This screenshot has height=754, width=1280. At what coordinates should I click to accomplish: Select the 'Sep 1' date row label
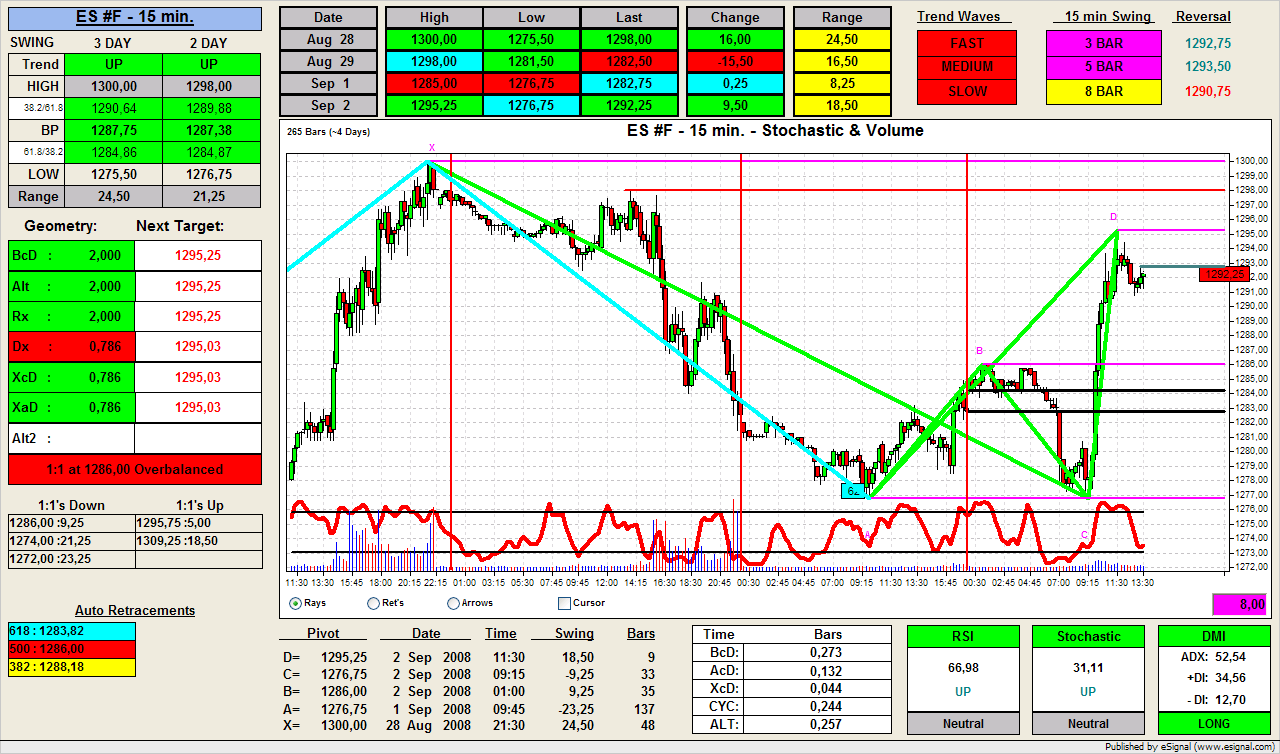click(x=328, y=83)
